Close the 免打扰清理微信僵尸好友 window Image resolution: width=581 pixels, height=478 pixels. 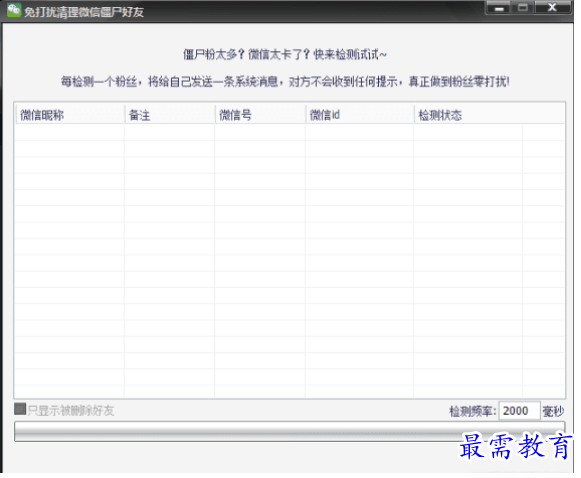click(x=552, y=8)
